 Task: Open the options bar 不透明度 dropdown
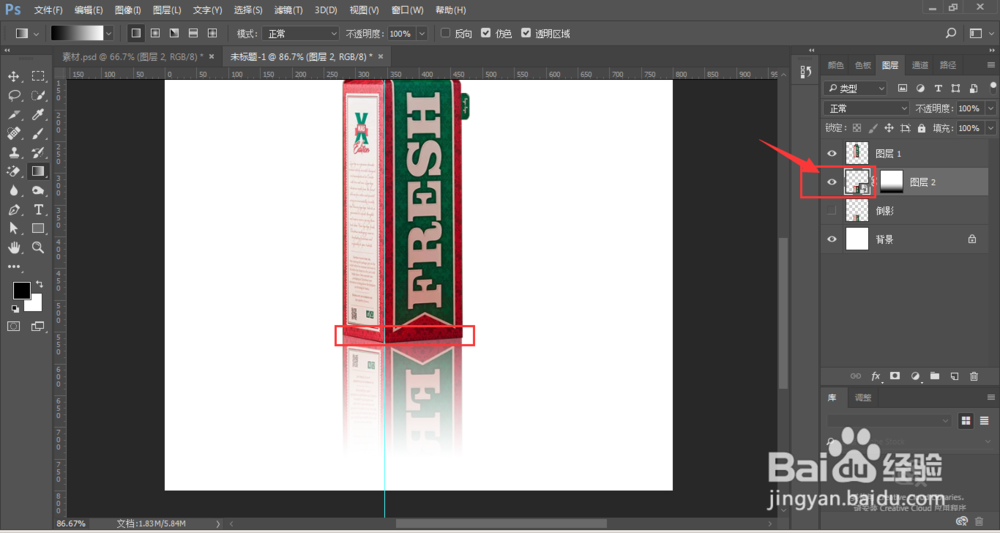click(x=422, y=33)
